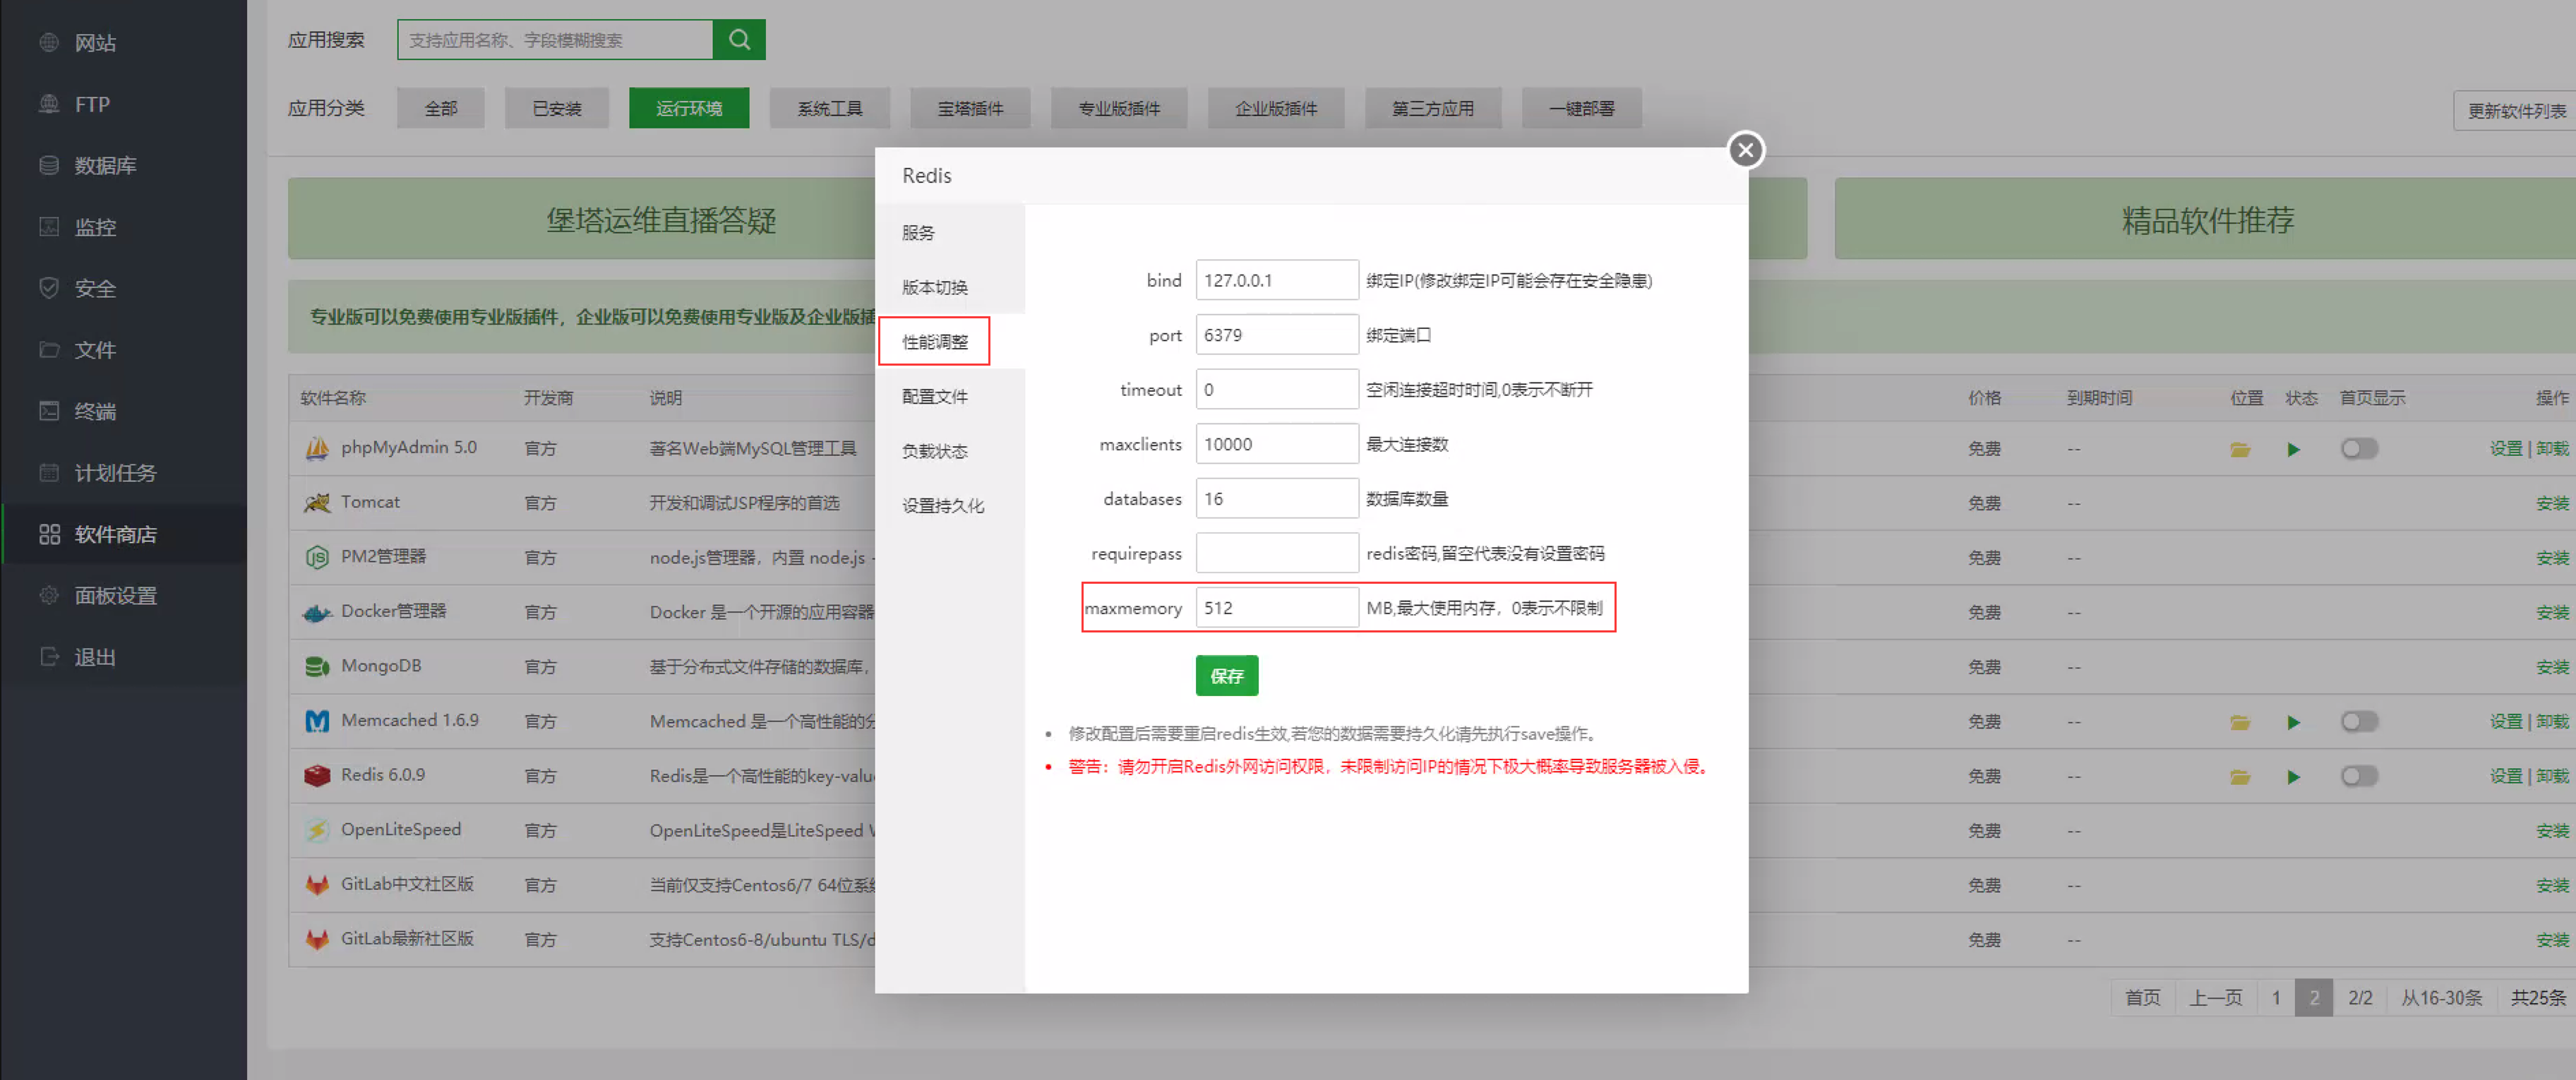The width and height of the screenshot is (2576, 1080).
Task: Switch to the 配置文件 tab in Redis dialog
Action: [x=935, y=397]
